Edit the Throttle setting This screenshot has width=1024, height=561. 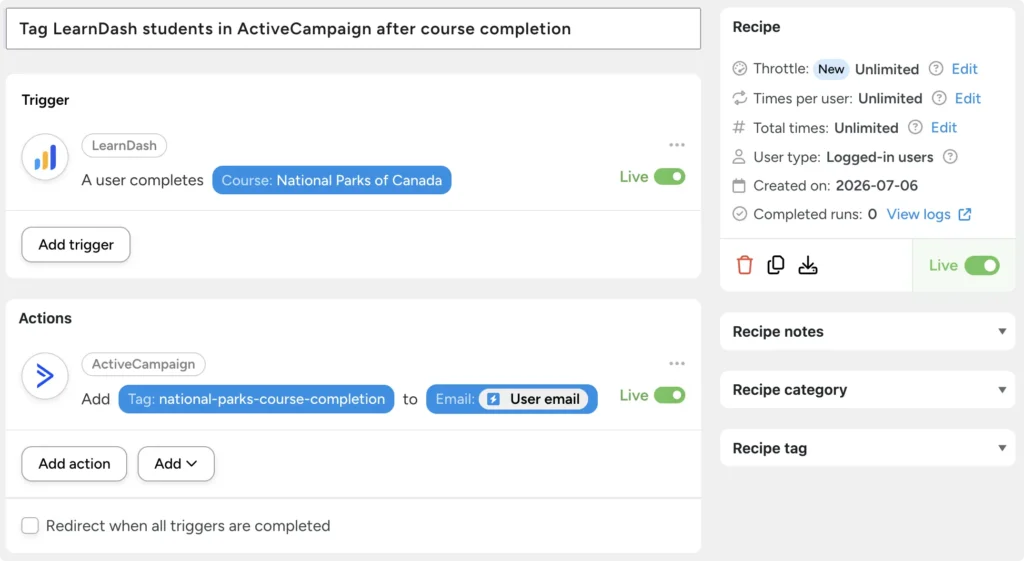[964, 69]
